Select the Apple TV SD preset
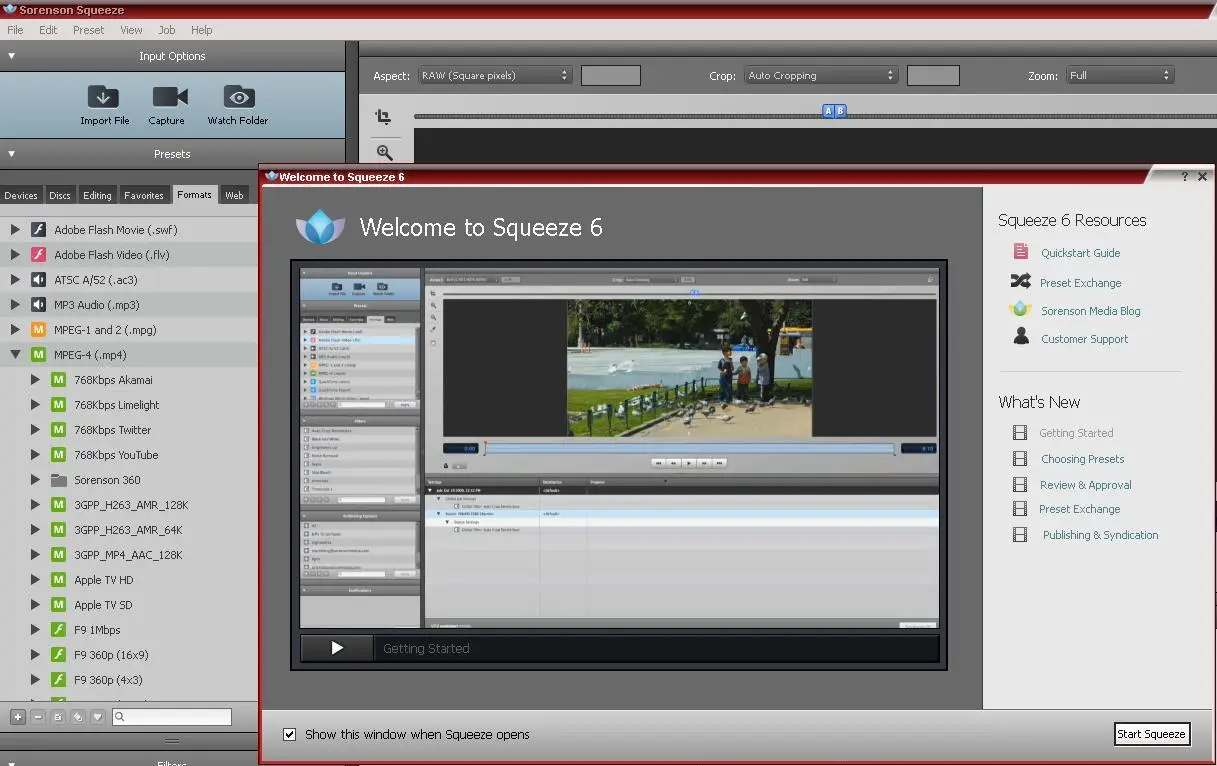Screen dimensions: 1217x766 pyautogui.click(x=103, y=605)
